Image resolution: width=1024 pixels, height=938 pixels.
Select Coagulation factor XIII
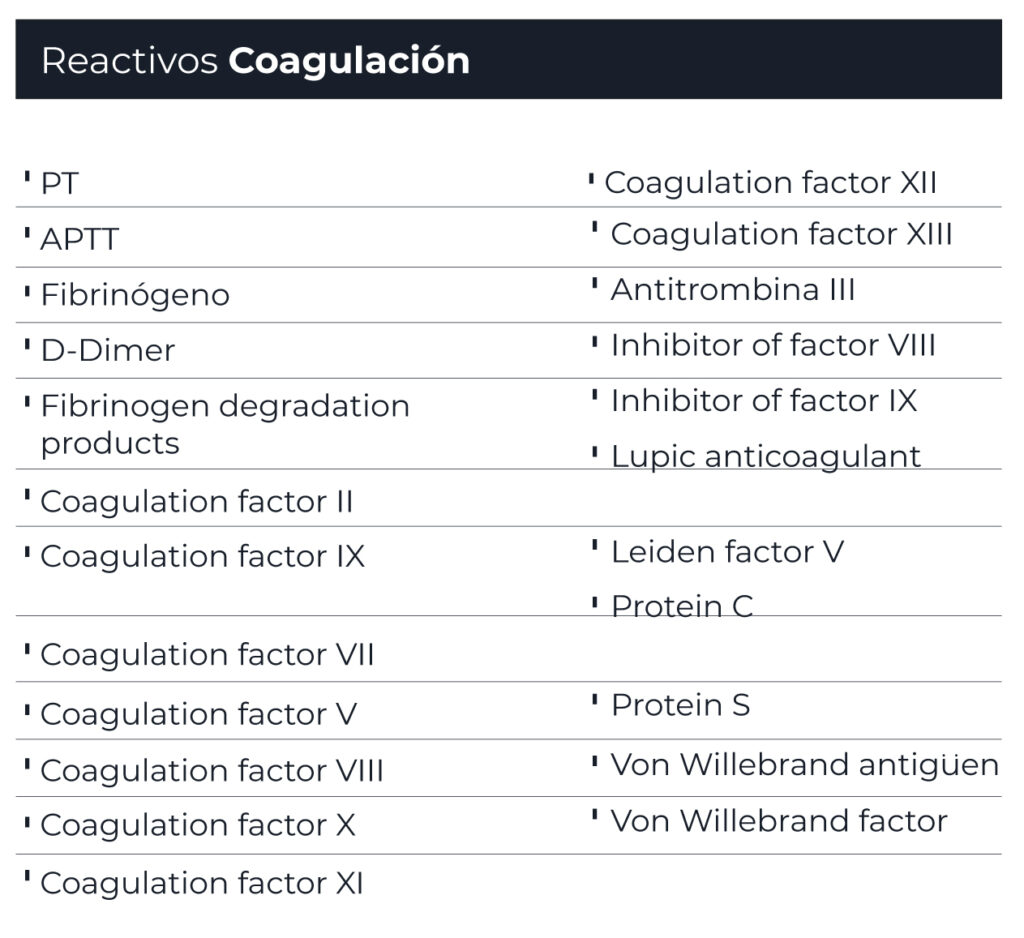click(782, 235)
